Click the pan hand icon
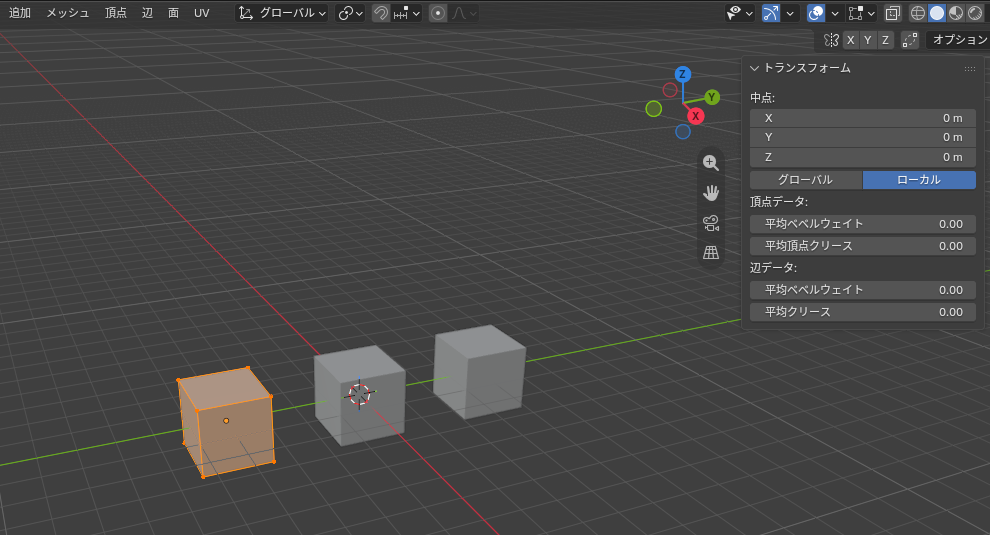990x535 pixels. [710, 193]
